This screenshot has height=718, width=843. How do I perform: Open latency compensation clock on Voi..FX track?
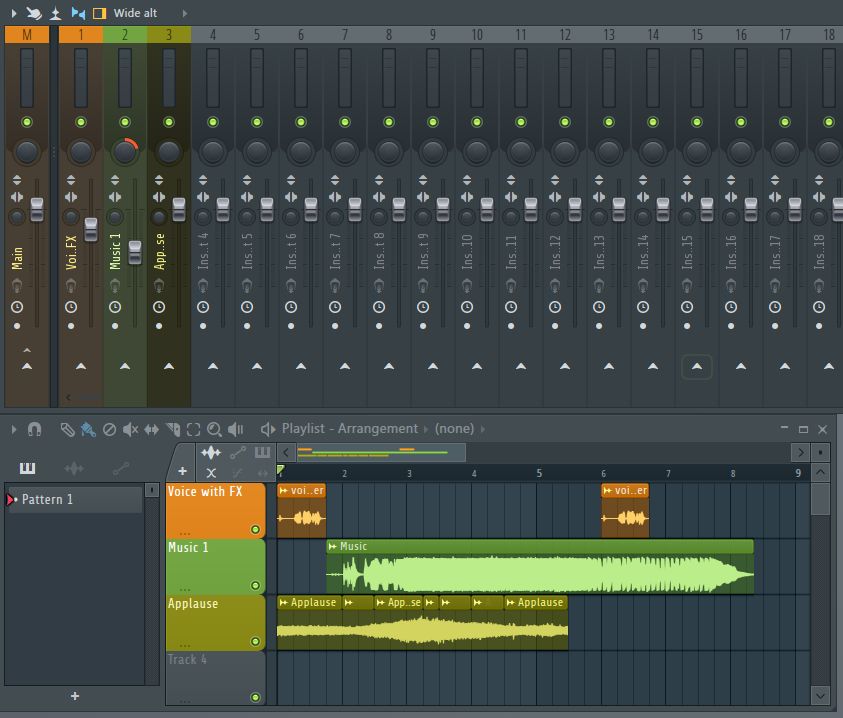[x=71, y=307]
